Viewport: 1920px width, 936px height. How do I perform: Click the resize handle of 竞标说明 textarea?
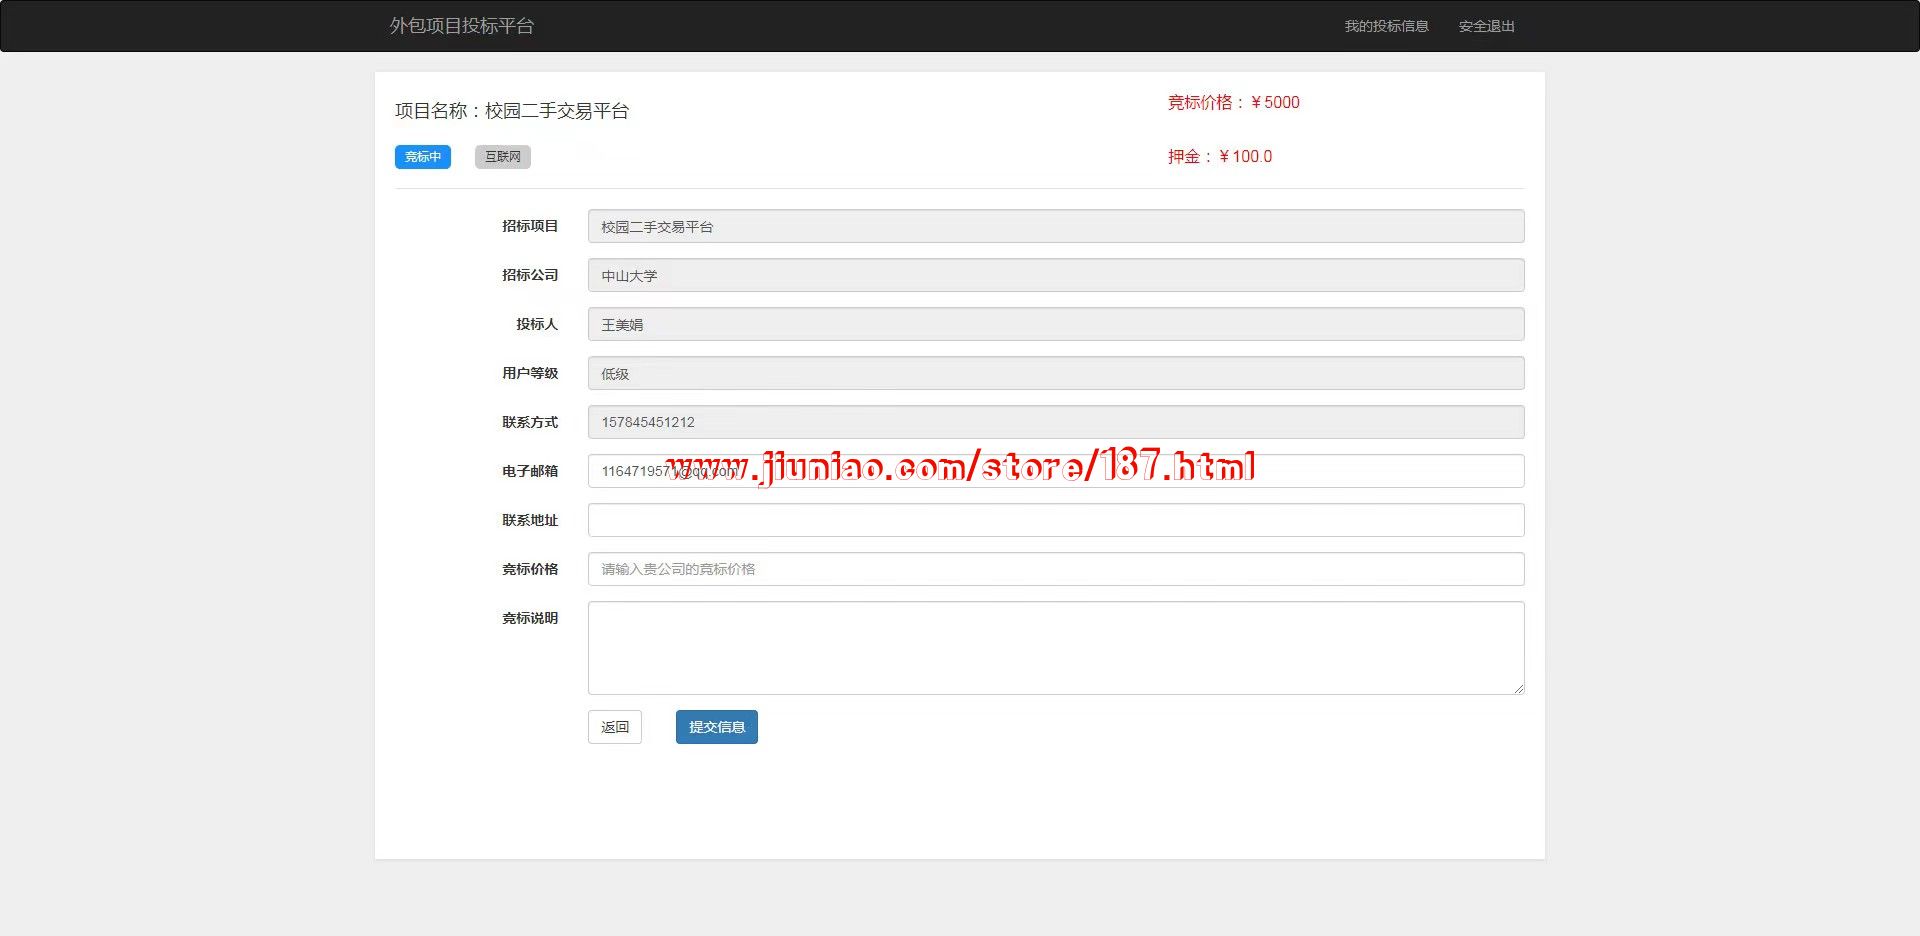1518,688
